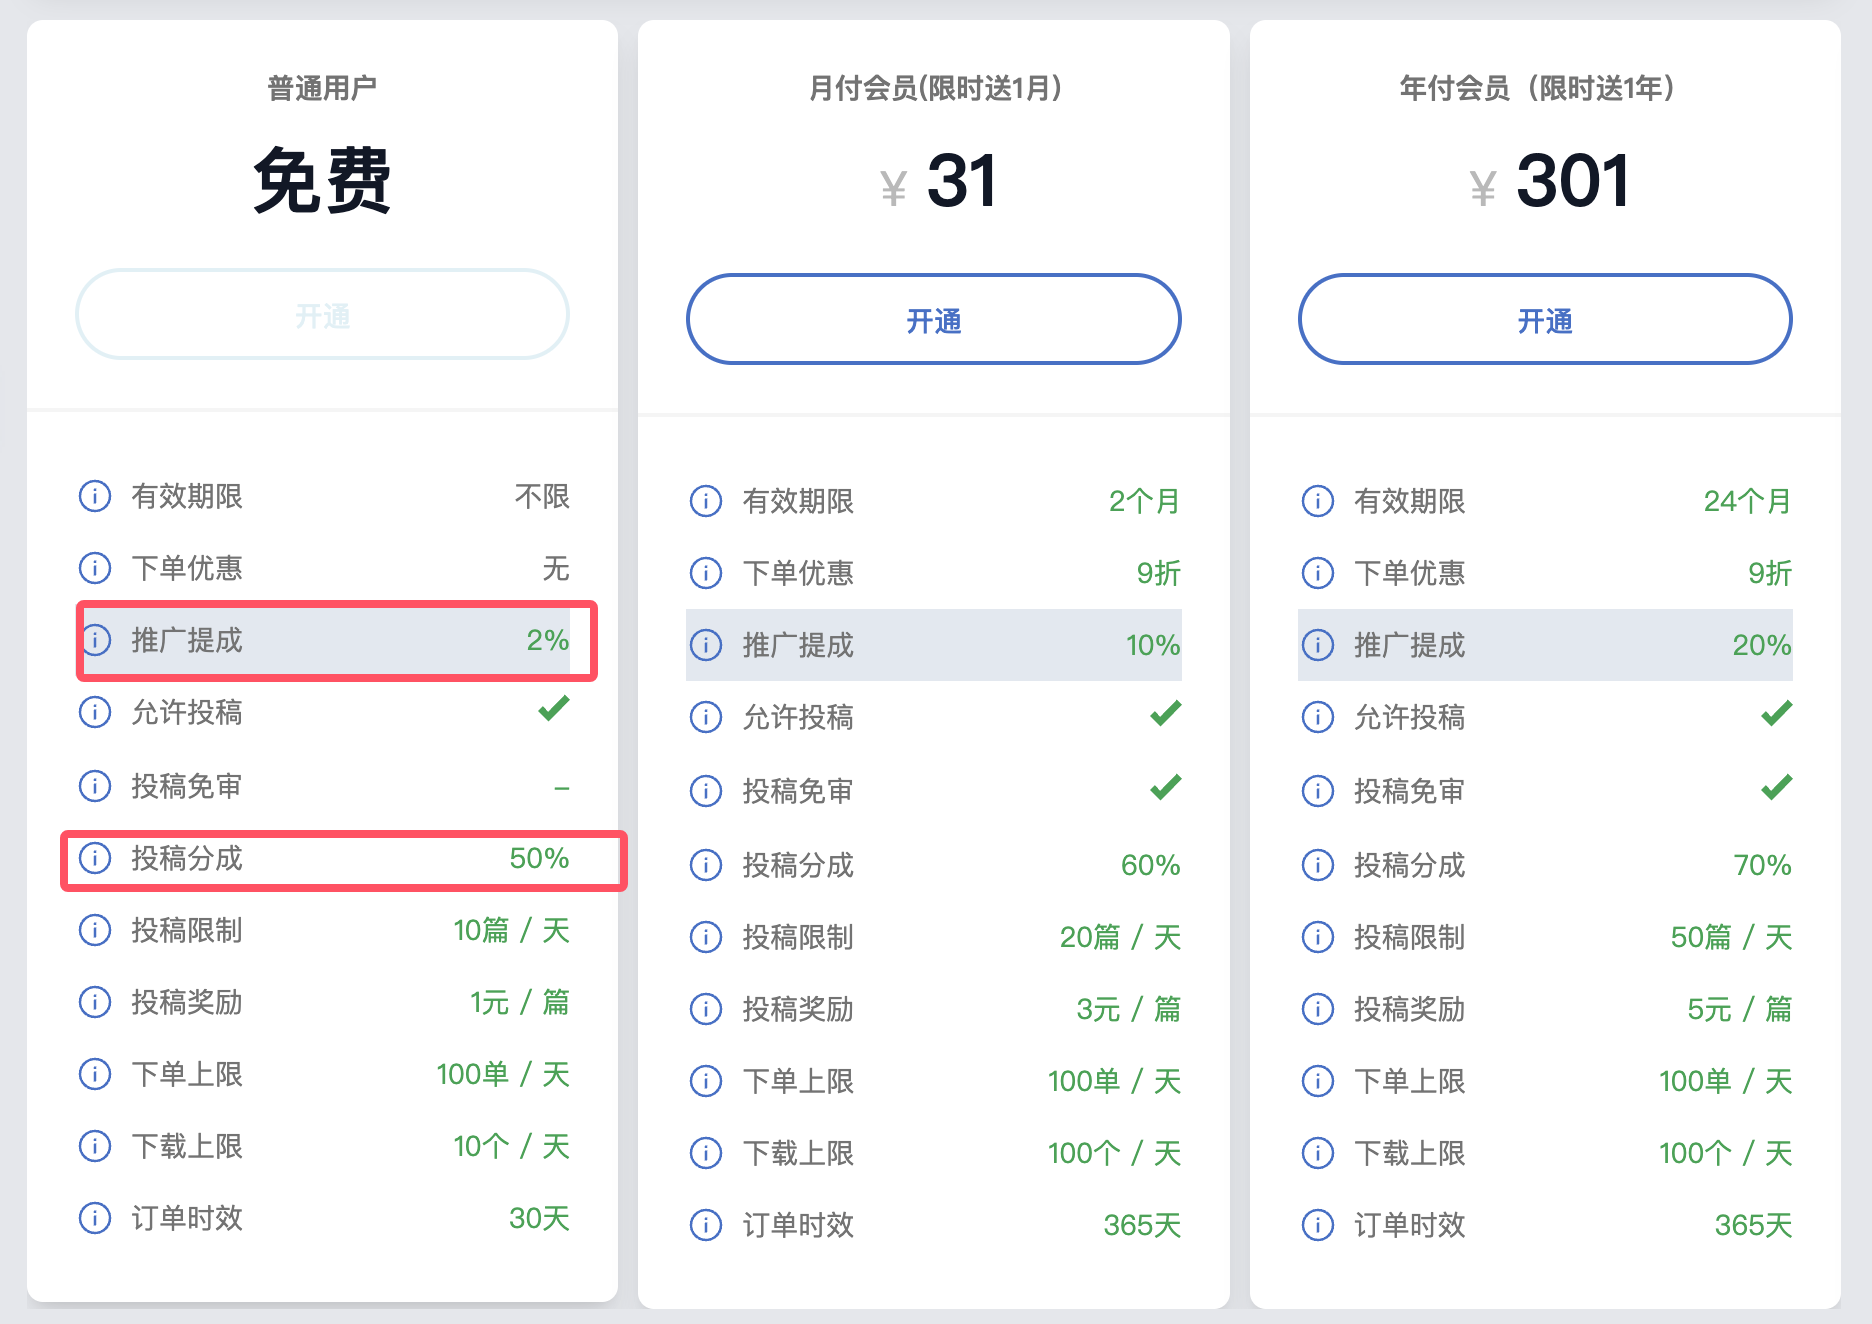Click info icon beside 订单时效 in free plan

(x=95, y=1218)
